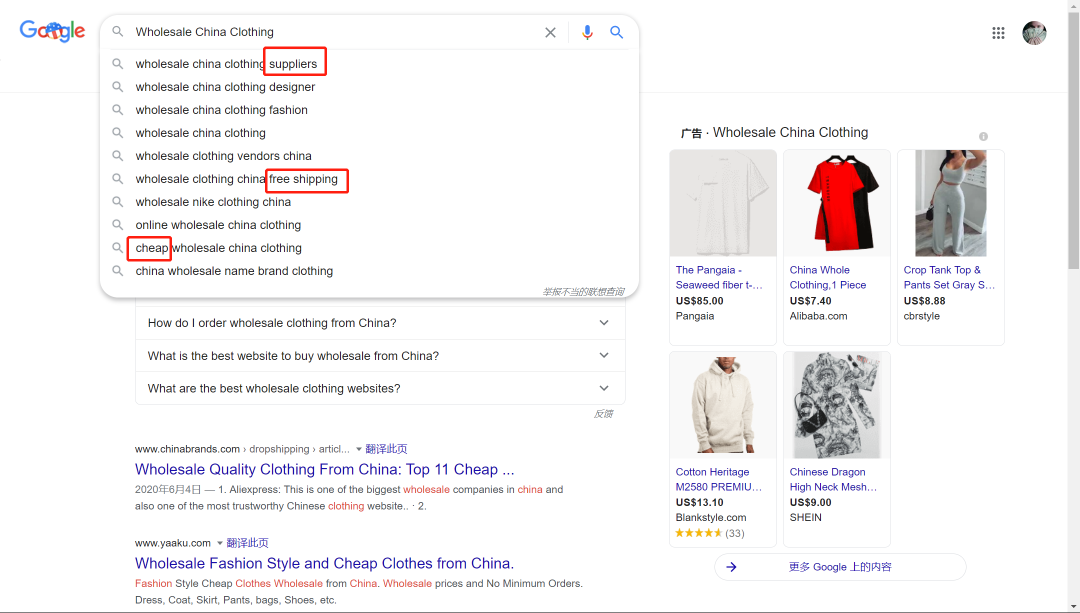Clear the search box with the X icon
This screenshot has width=1080, height=613.
pyautogui.click(x=550, y=32)
